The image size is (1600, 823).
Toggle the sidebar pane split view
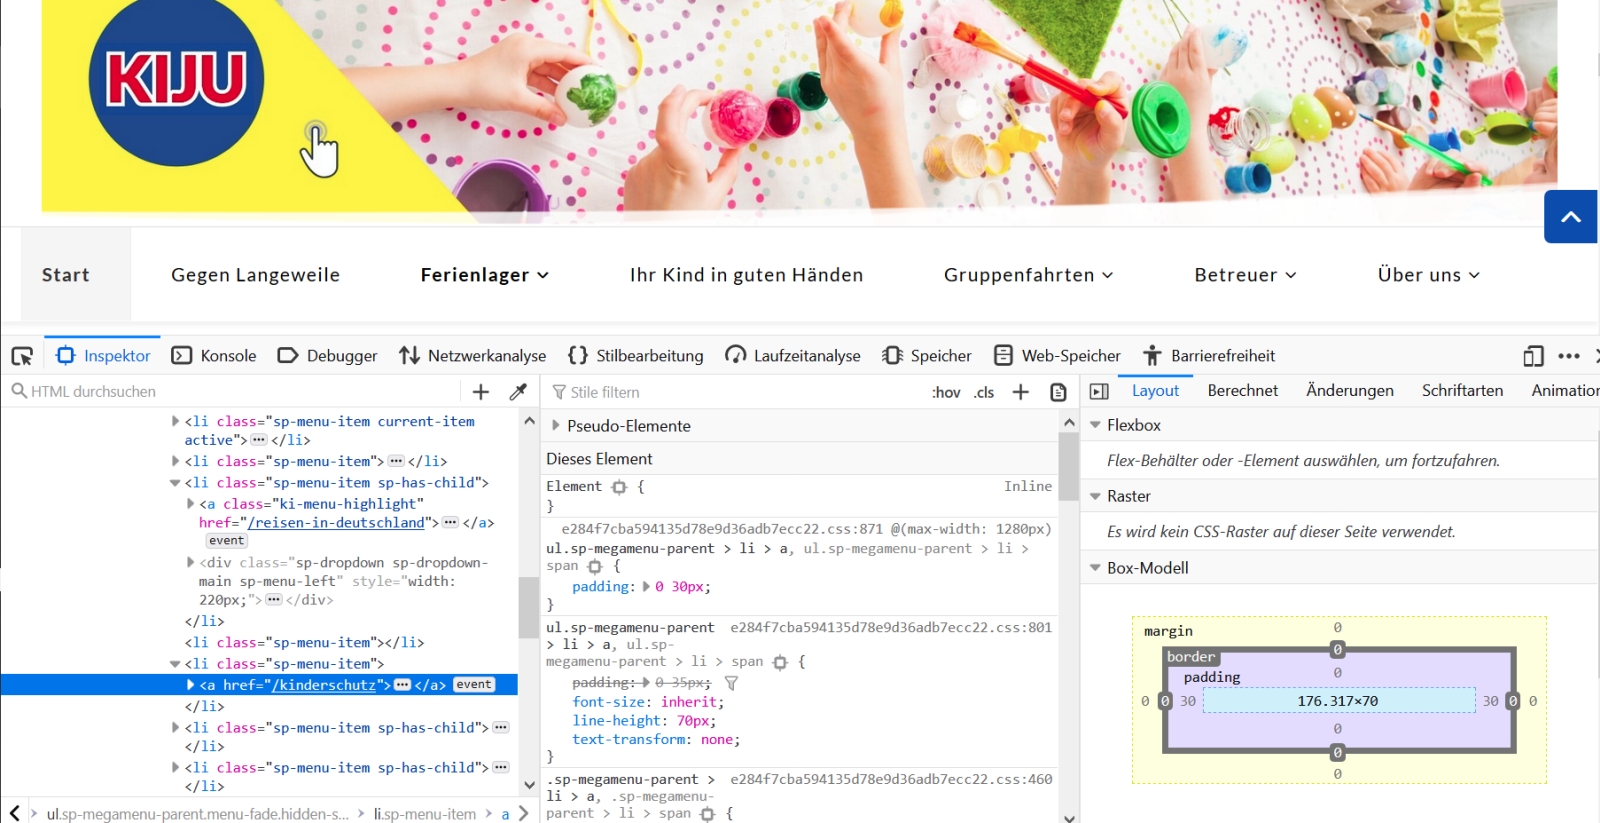(1099, 392)
